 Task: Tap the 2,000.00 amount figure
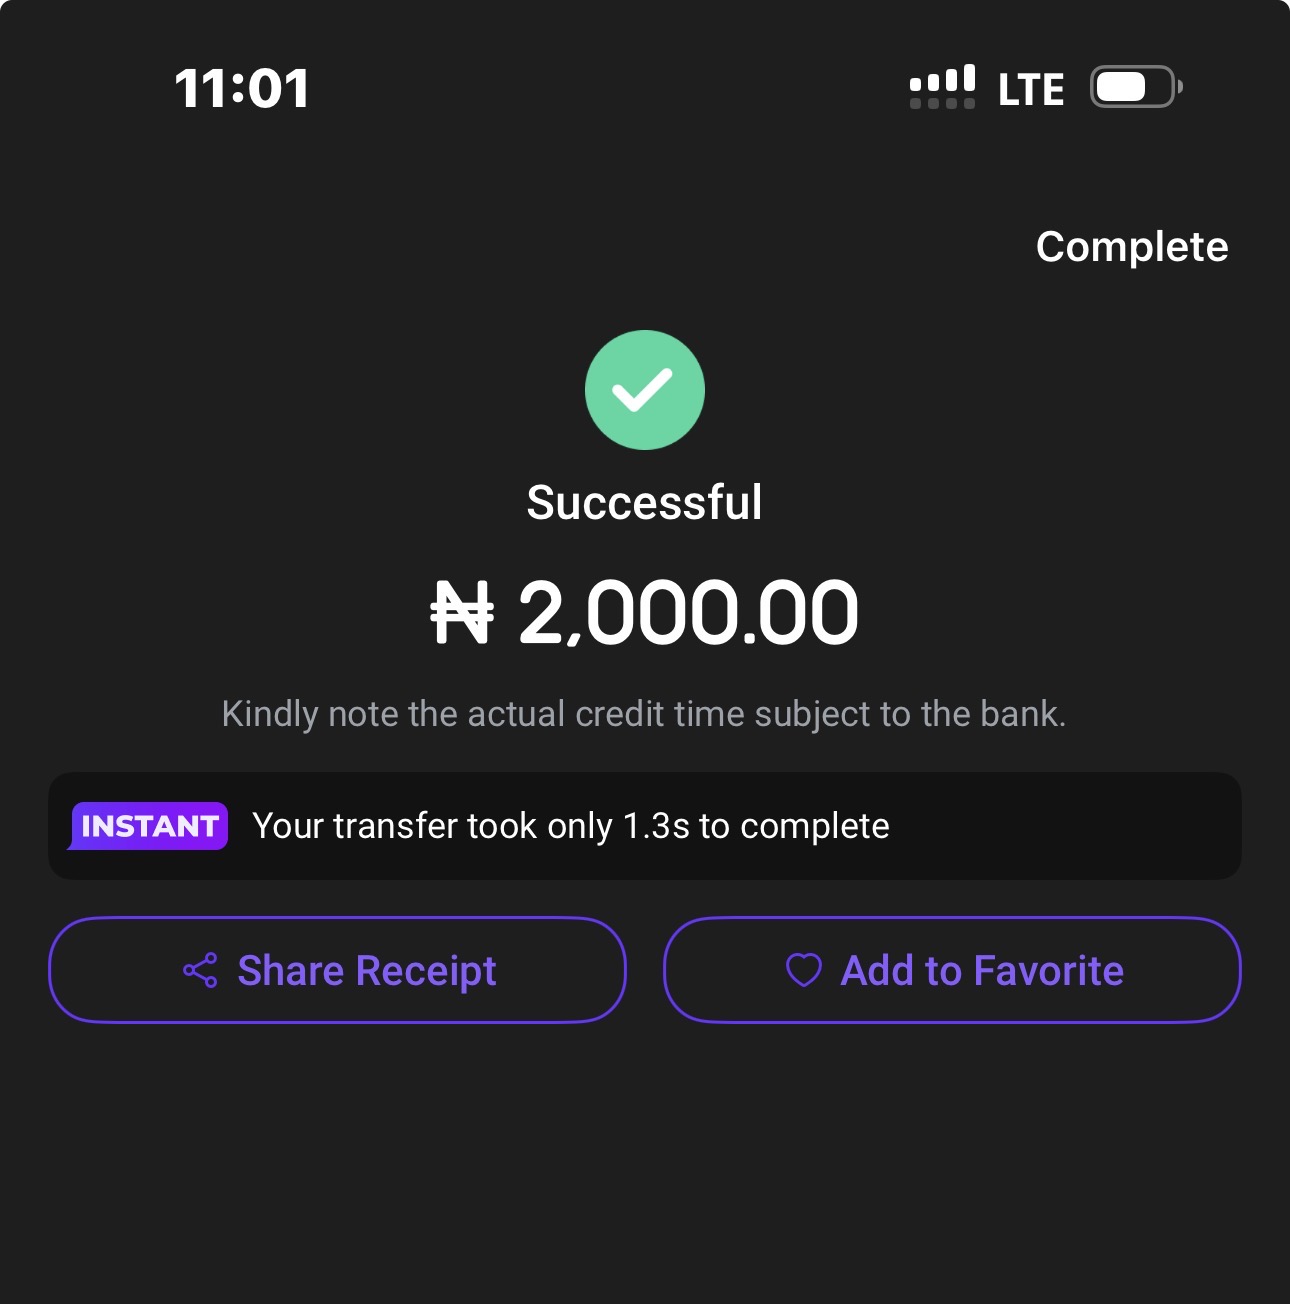(x=688, y=613)
